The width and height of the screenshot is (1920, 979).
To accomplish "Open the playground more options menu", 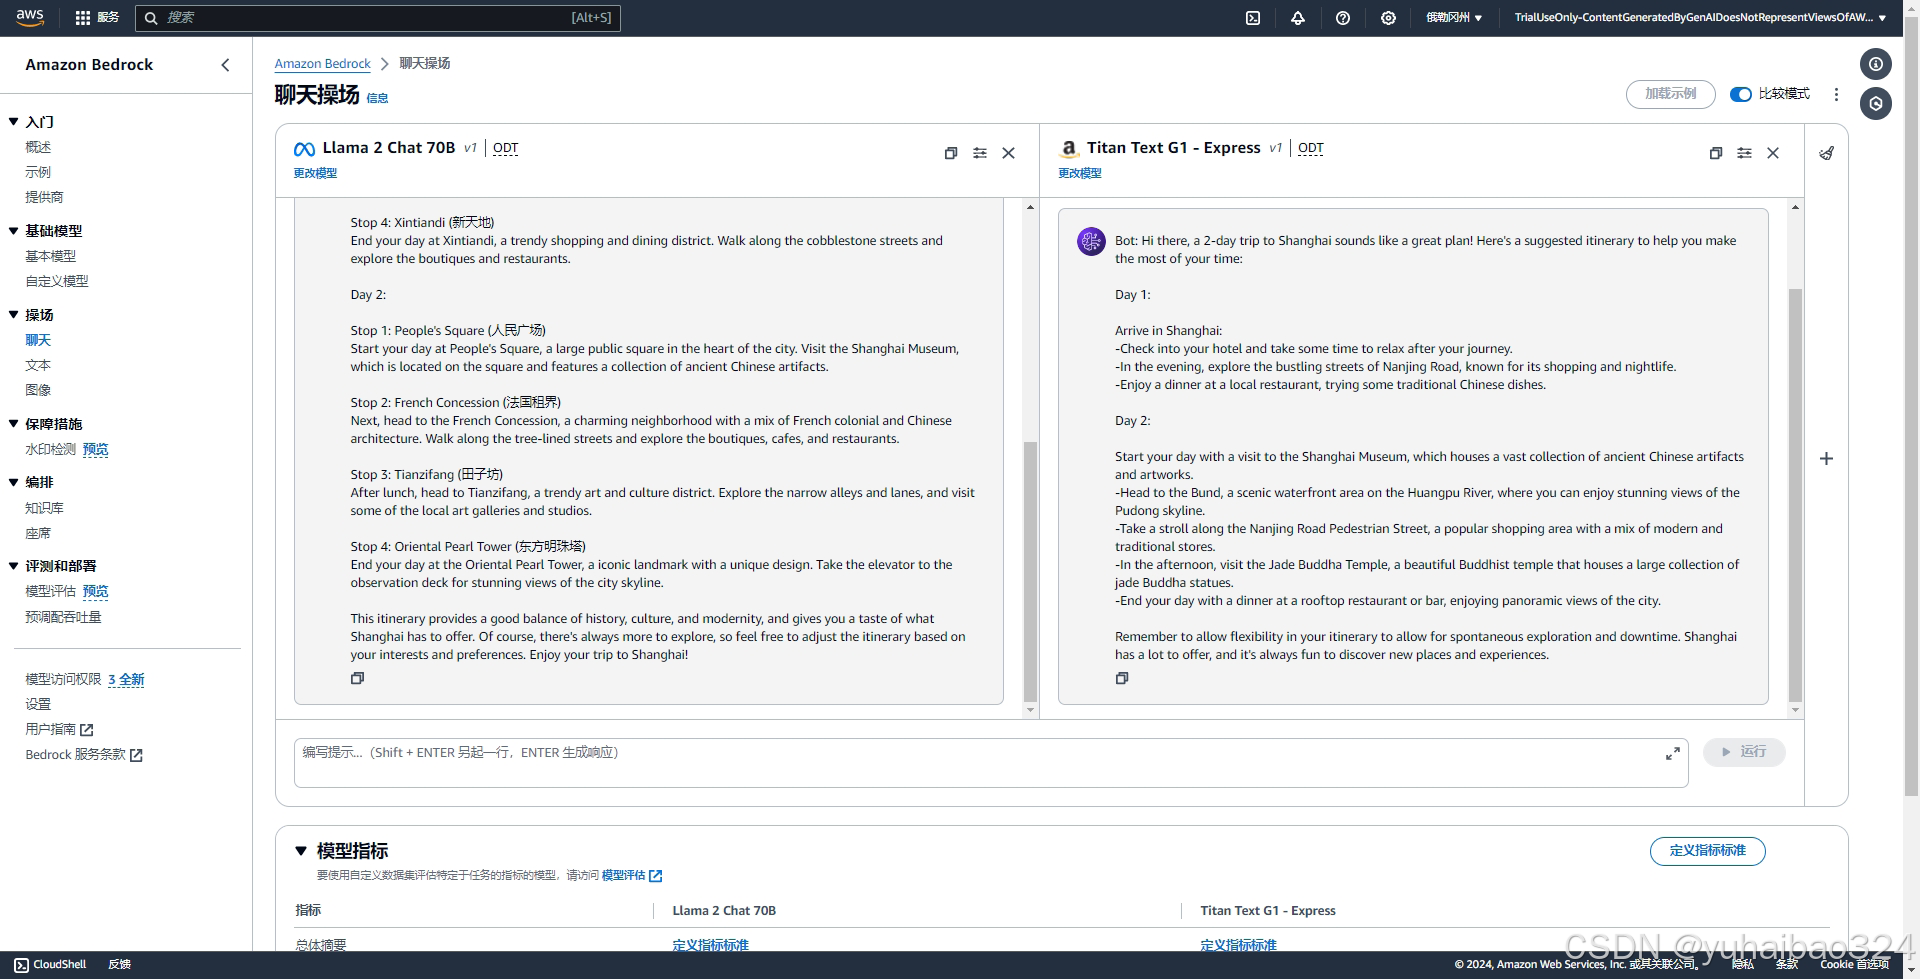I will (x=1836, y=94).
